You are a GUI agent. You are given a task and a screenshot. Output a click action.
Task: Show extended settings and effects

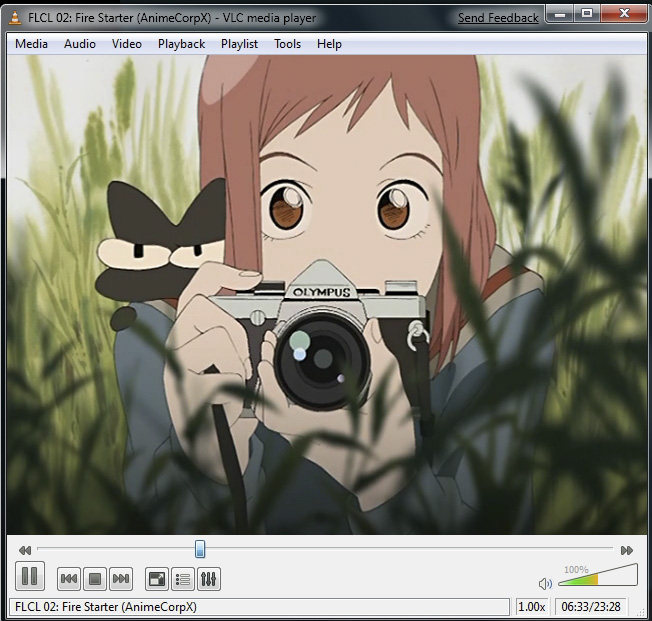[x=209, y=578]
